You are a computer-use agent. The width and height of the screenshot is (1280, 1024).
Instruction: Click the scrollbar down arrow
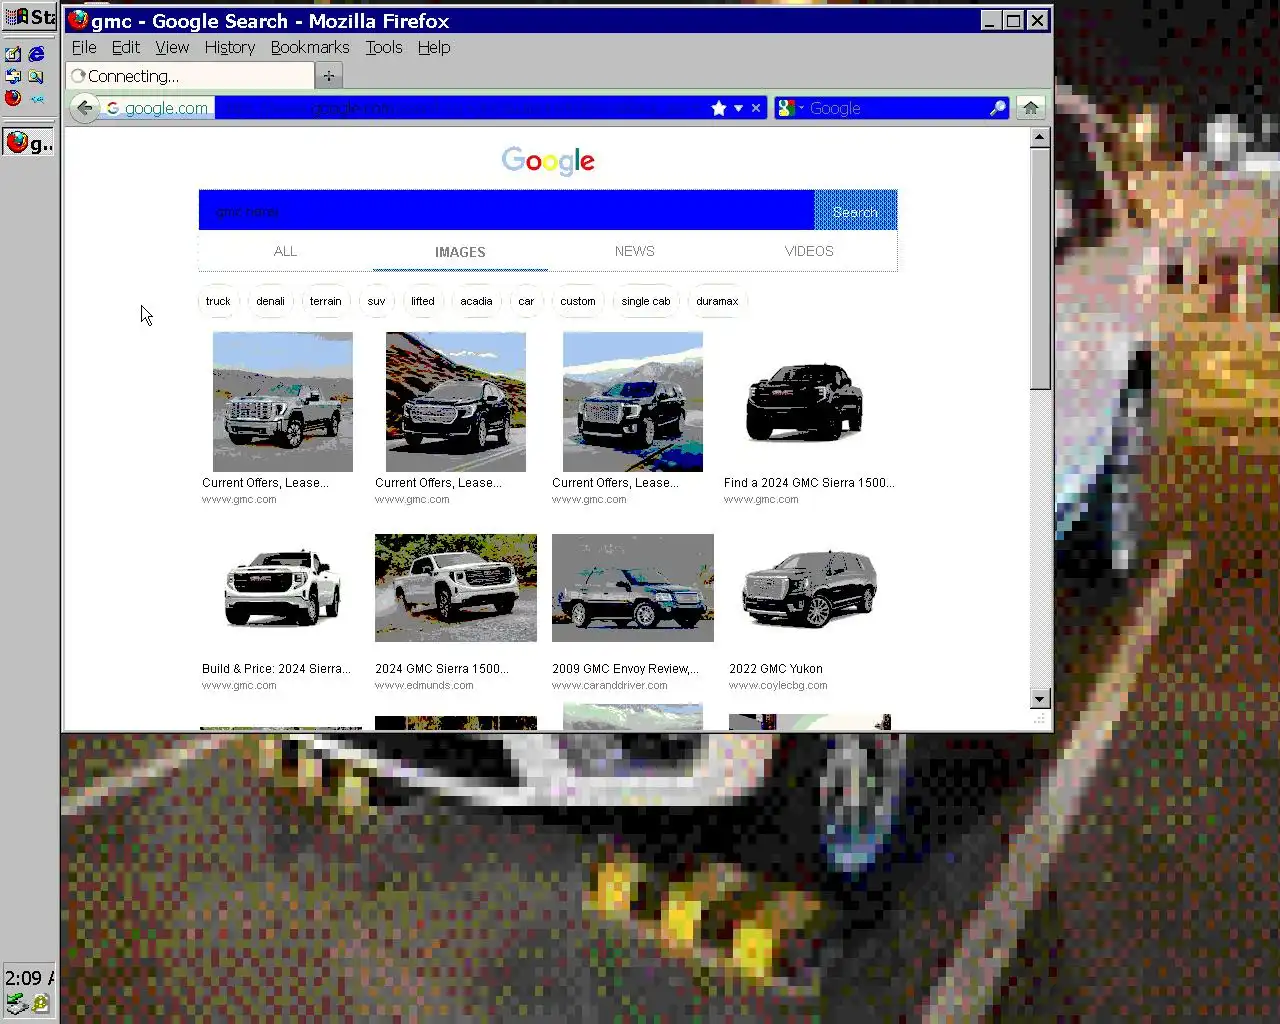point(1040,699)
